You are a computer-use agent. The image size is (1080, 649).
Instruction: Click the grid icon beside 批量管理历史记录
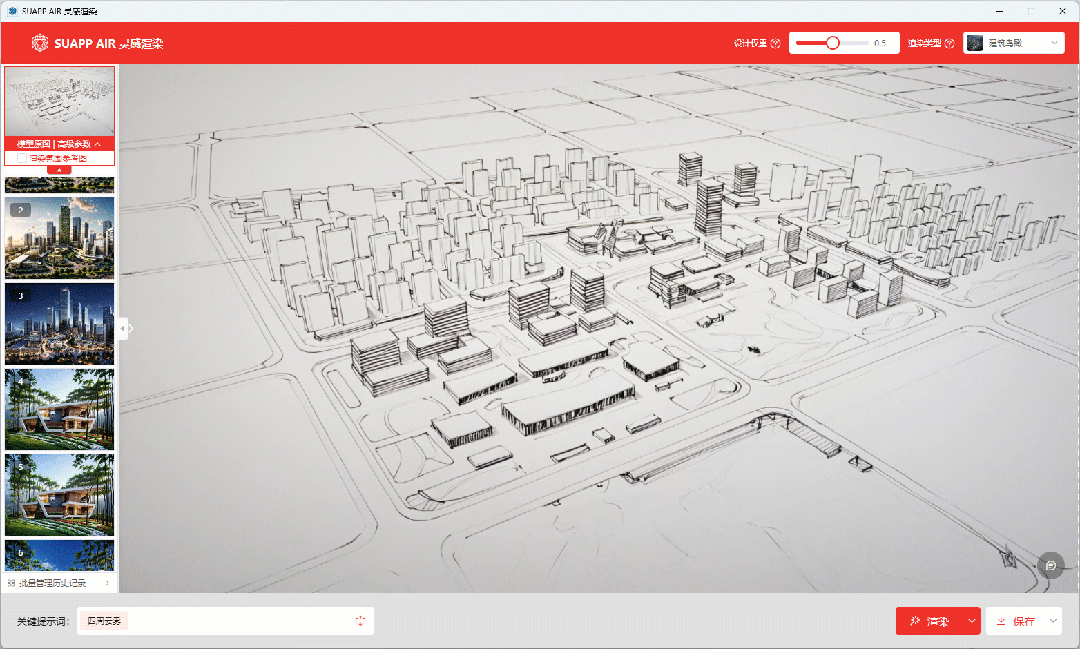tap(11, 582)
